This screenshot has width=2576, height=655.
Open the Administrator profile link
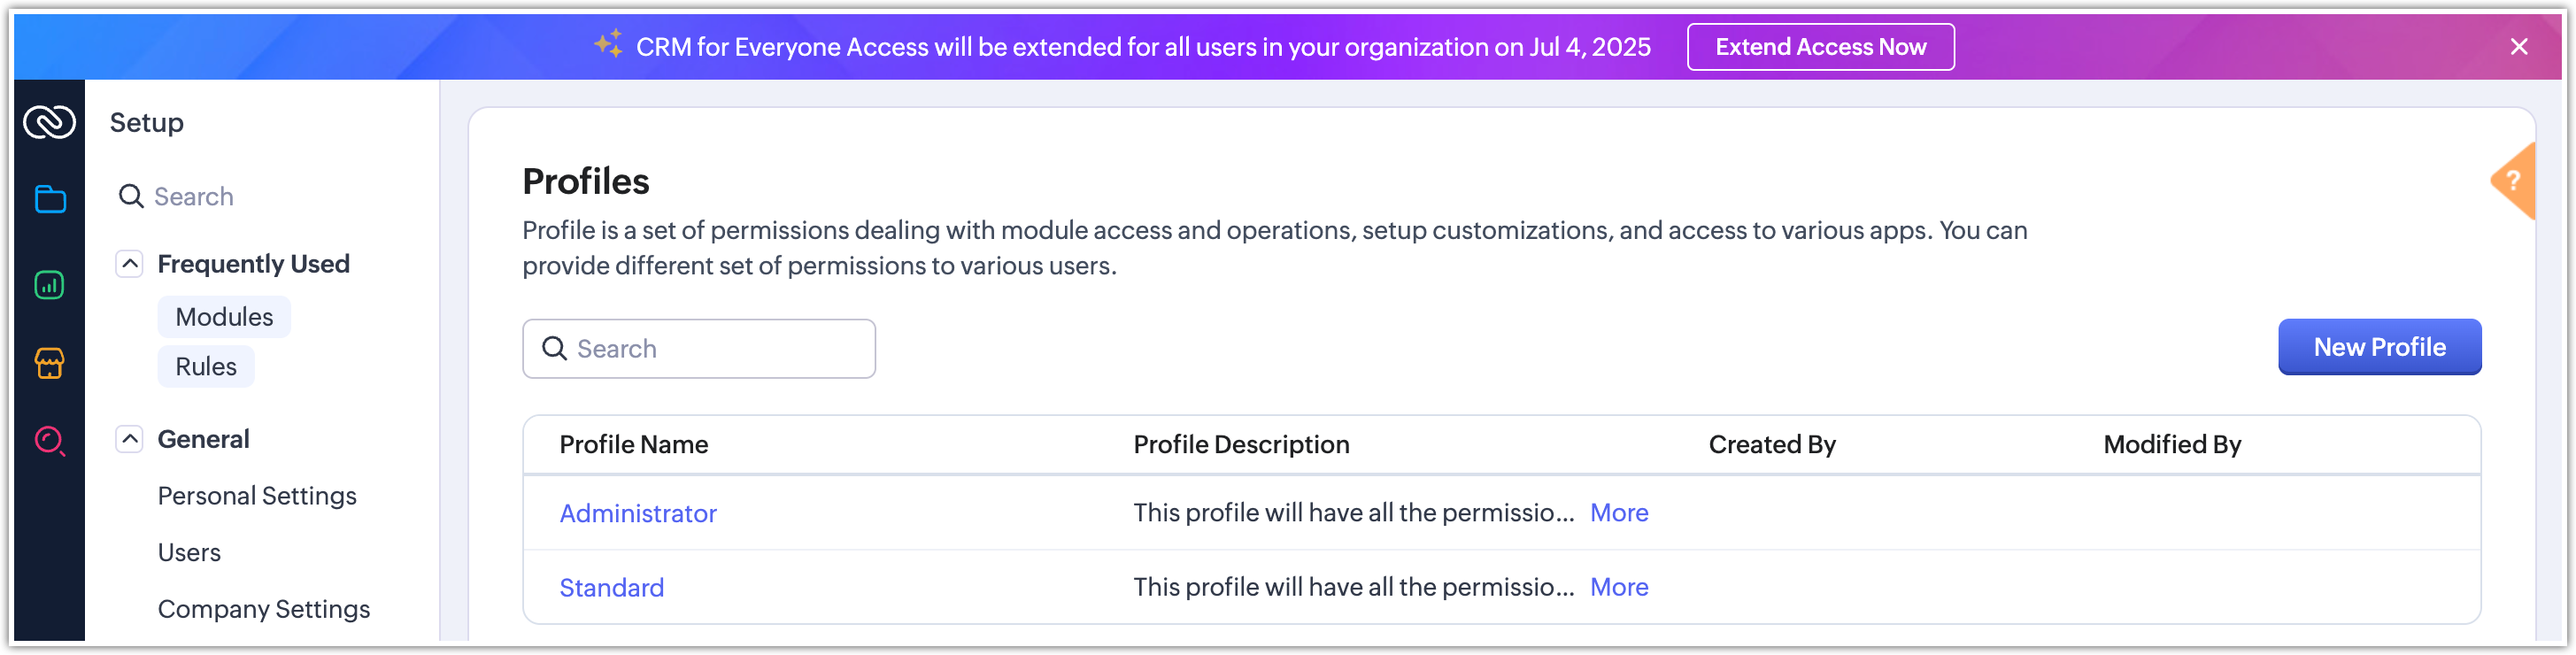tap(638, 513)
